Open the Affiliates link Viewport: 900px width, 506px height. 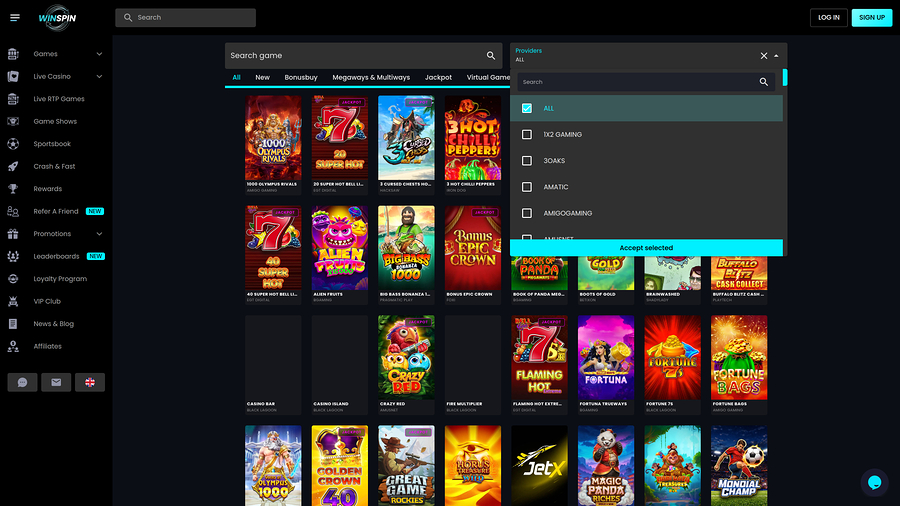coord(48,347)
